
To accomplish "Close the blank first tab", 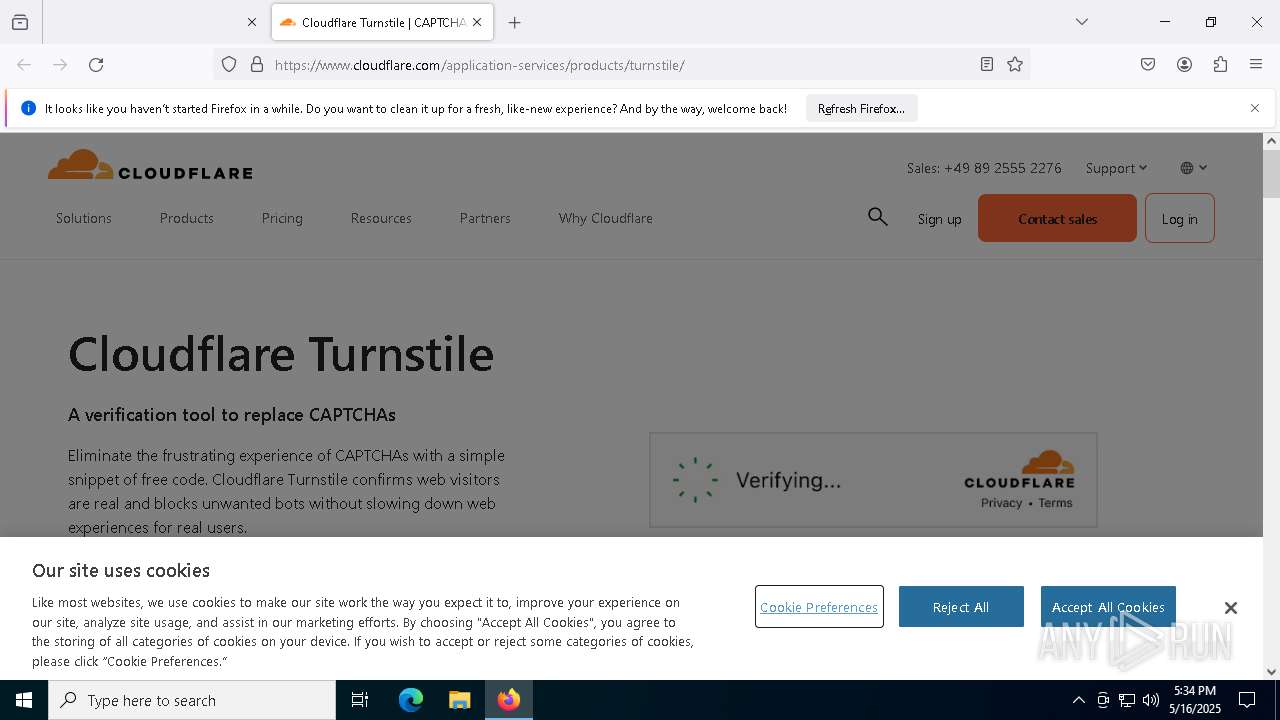I will pyautogui.click(x=251, y=22).
